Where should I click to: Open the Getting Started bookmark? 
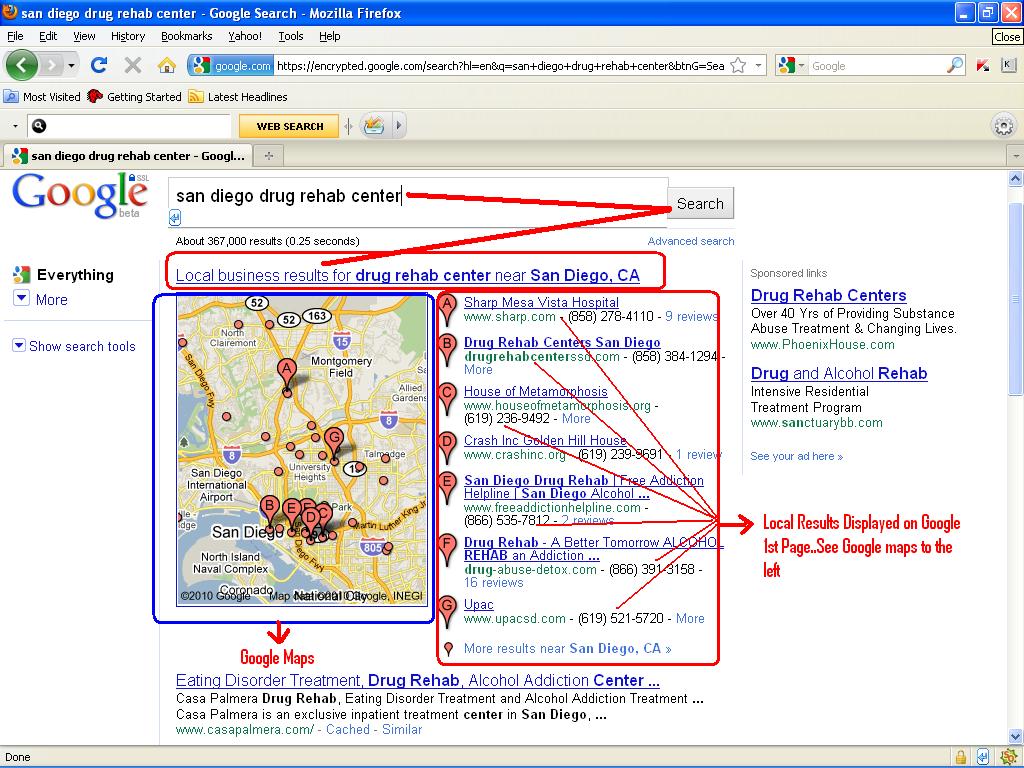click(135, 97)
